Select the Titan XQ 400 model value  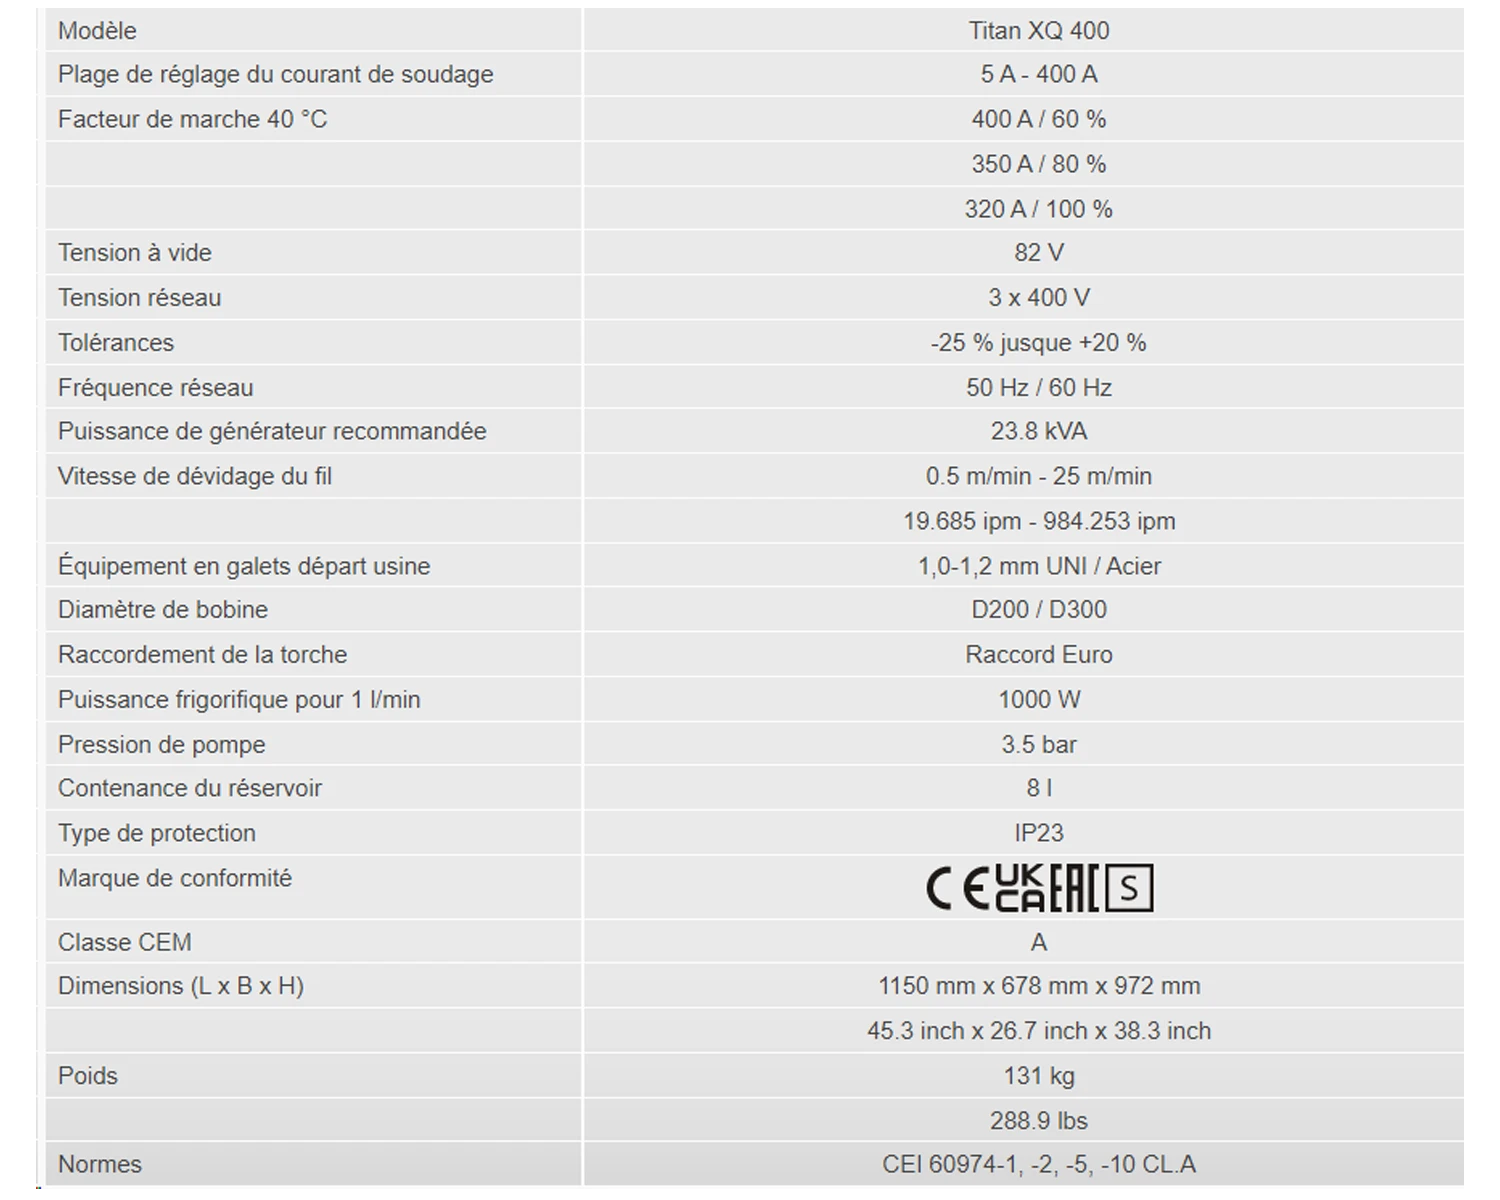coord(1039,31)
